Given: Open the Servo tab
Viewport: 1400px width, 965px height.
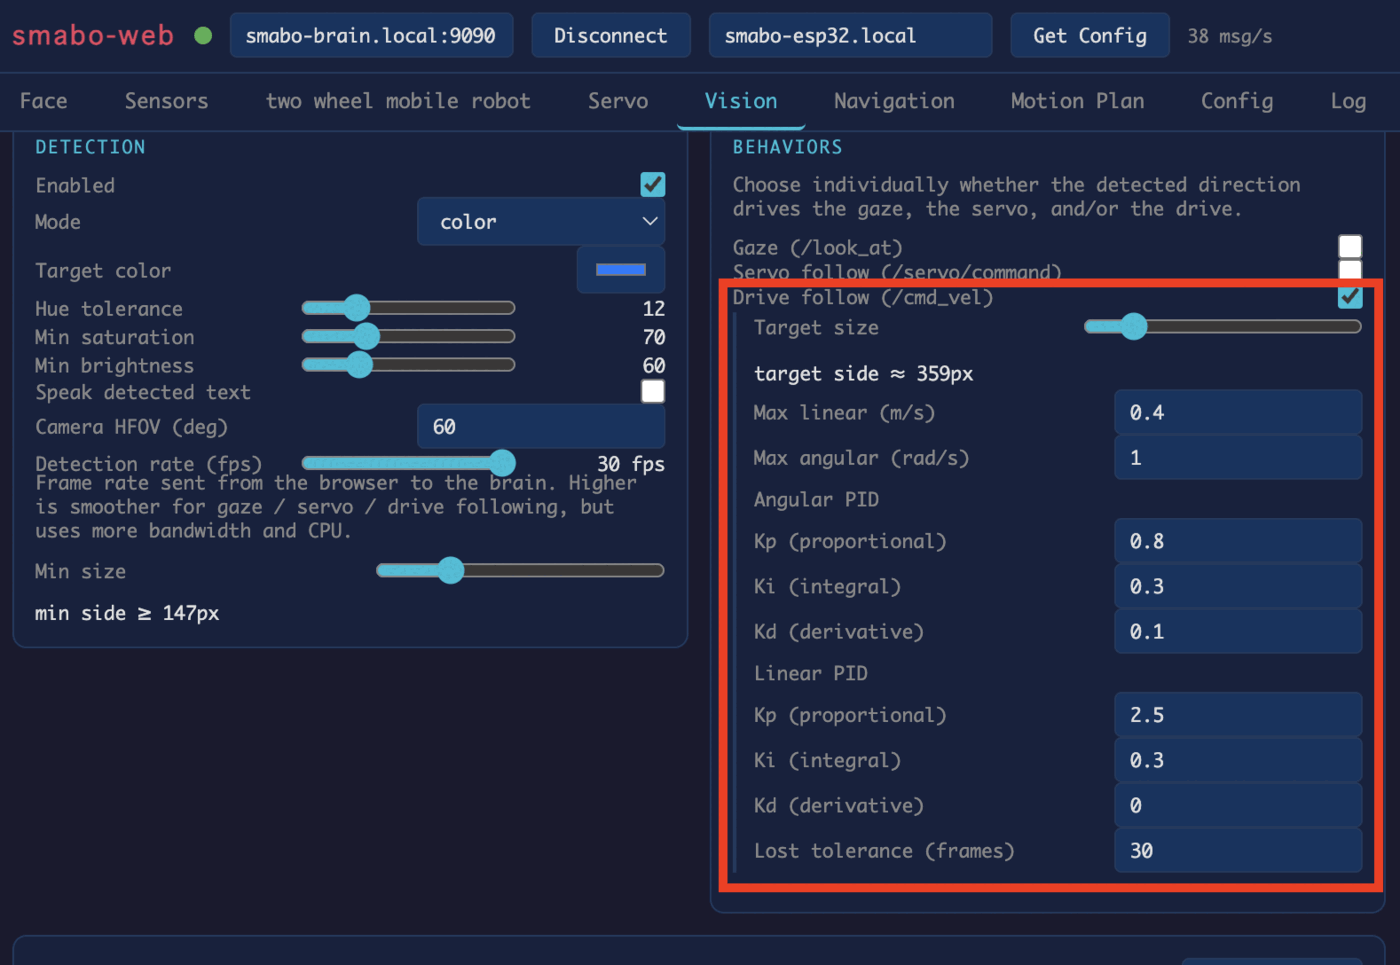Looking at the screenshot, I should (x=618, y=101).
